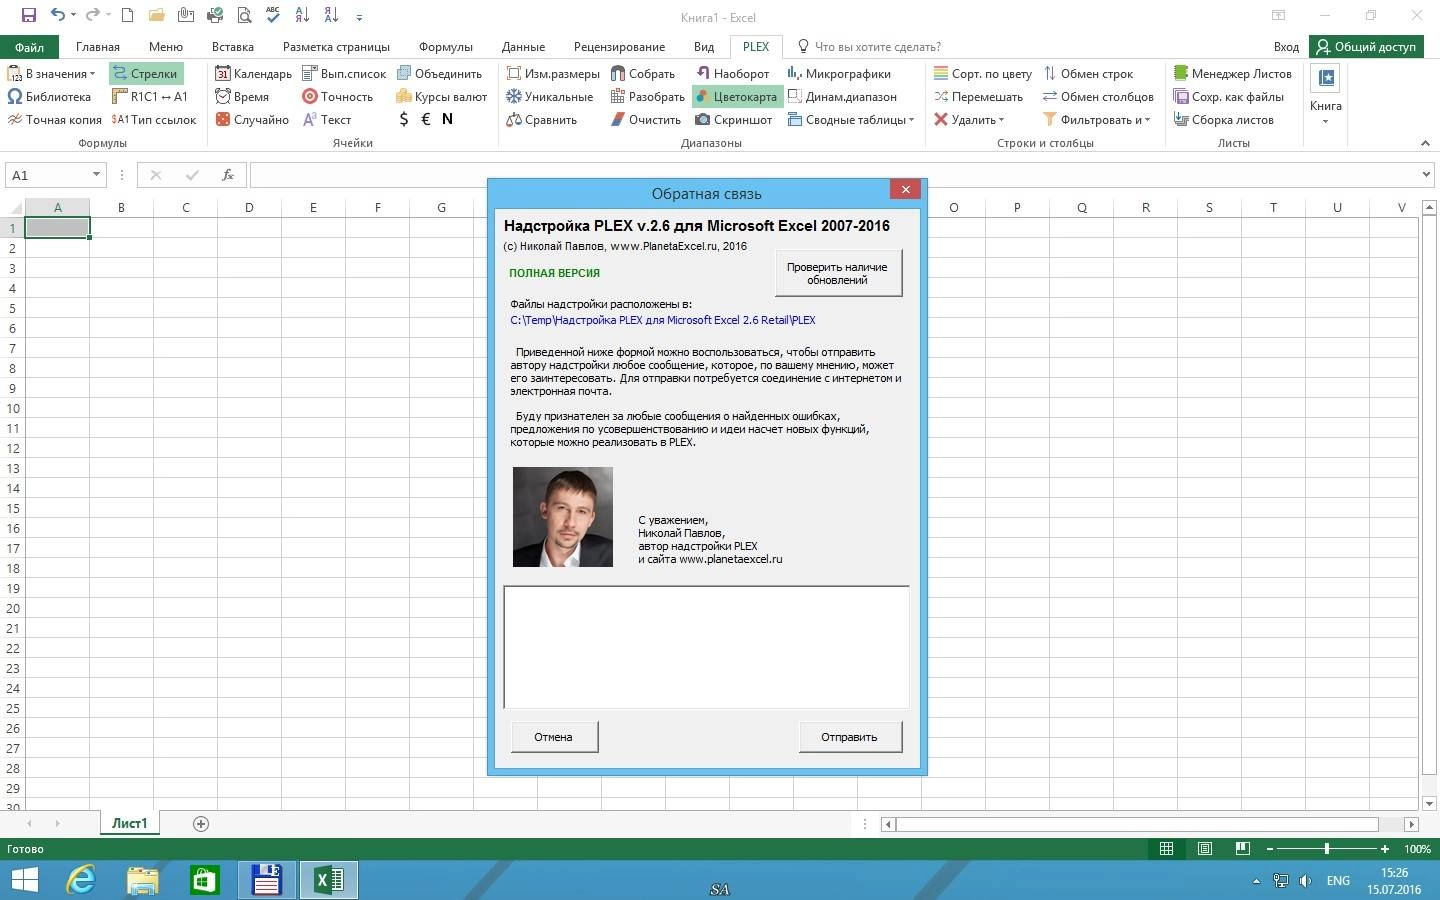This screenshot has width=1440, height=900.
Task: Click the 'Точная копия' formula tool
Action: (54, 120)
